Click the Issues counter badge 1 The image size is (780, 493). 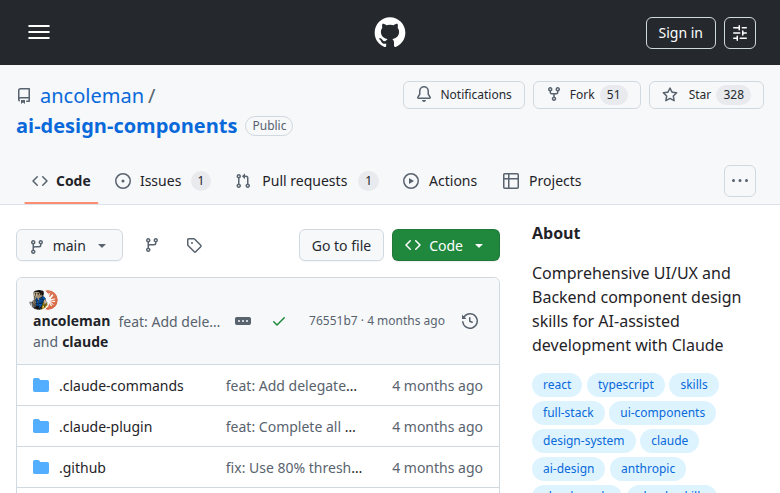pyautogui.click(x=201, y=181)
